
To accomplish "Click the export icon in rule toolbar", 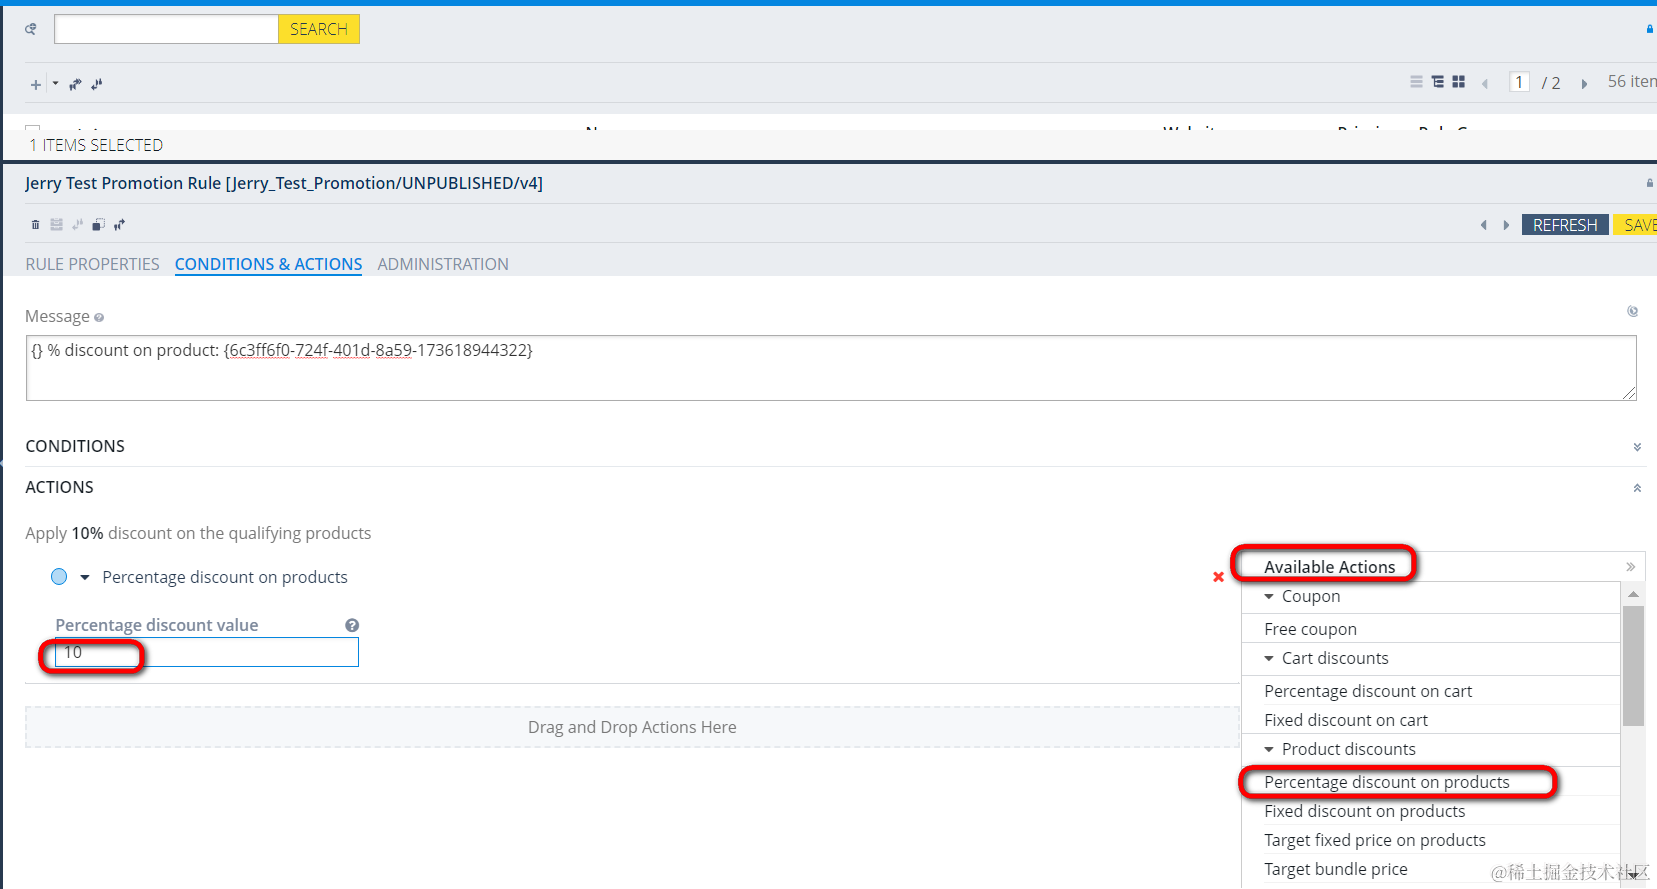I will (119, 225).
